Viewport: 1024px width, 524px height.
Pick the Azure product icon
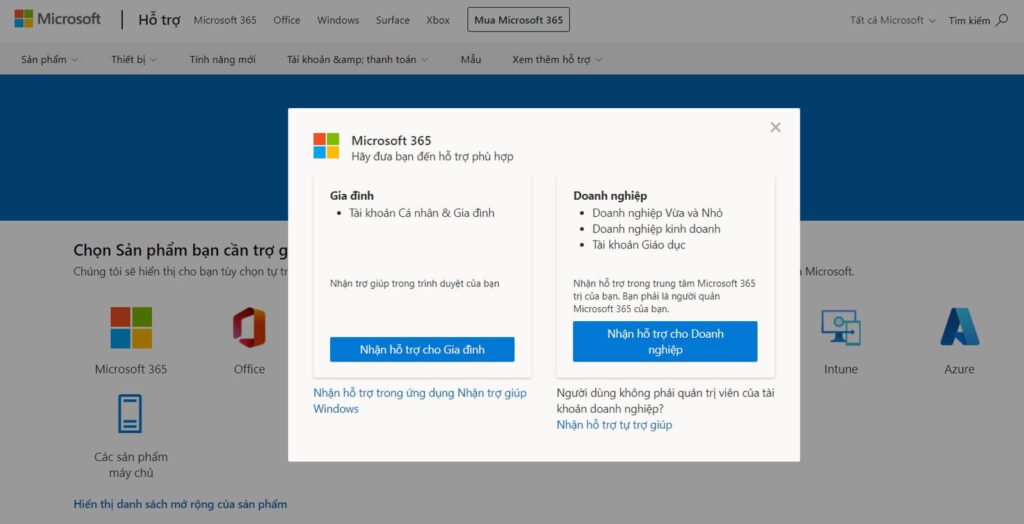(x=959, y=327)
